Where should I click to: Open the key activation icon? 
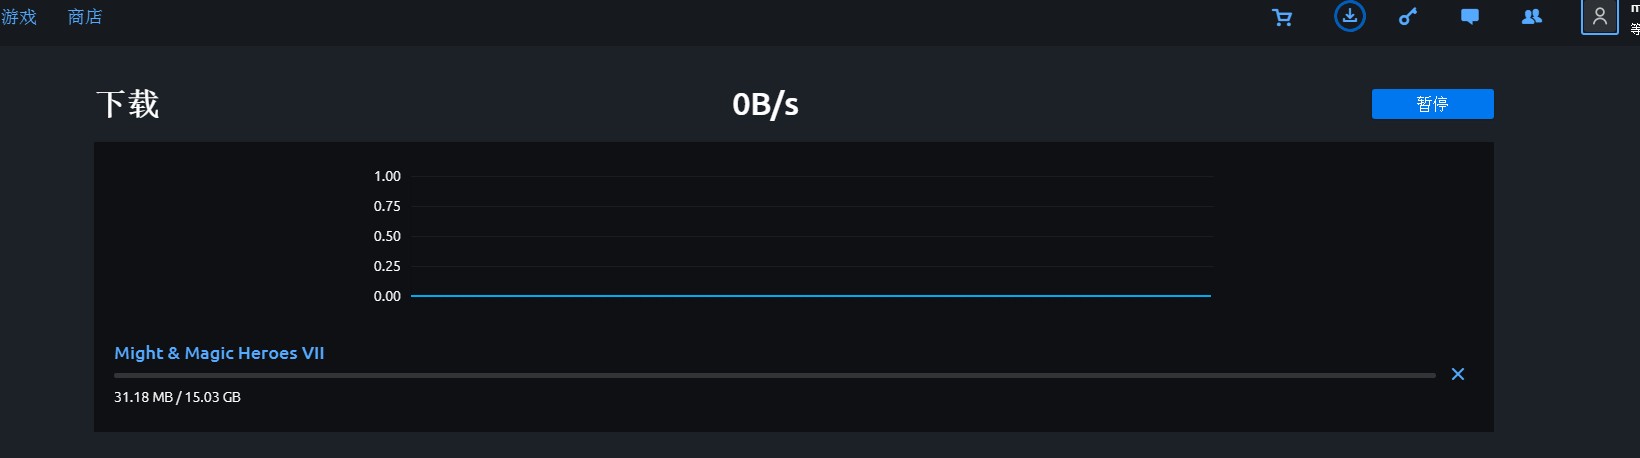point(1408,16)
